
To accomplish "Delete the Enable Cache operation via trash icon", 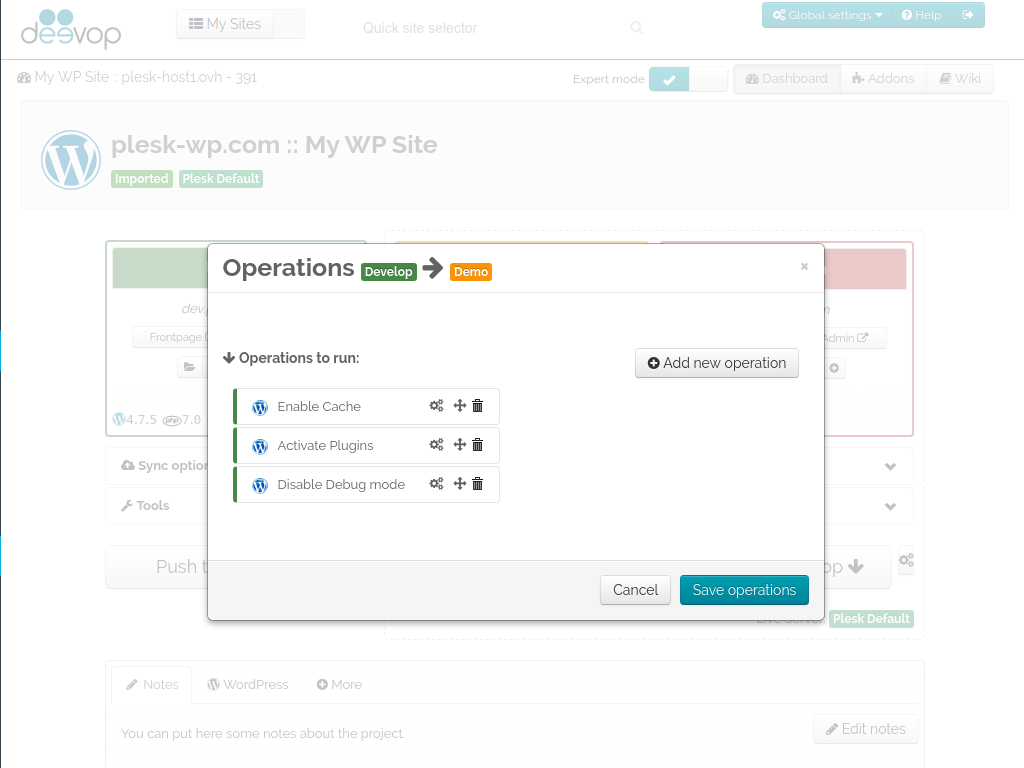I will pos(477,406).
